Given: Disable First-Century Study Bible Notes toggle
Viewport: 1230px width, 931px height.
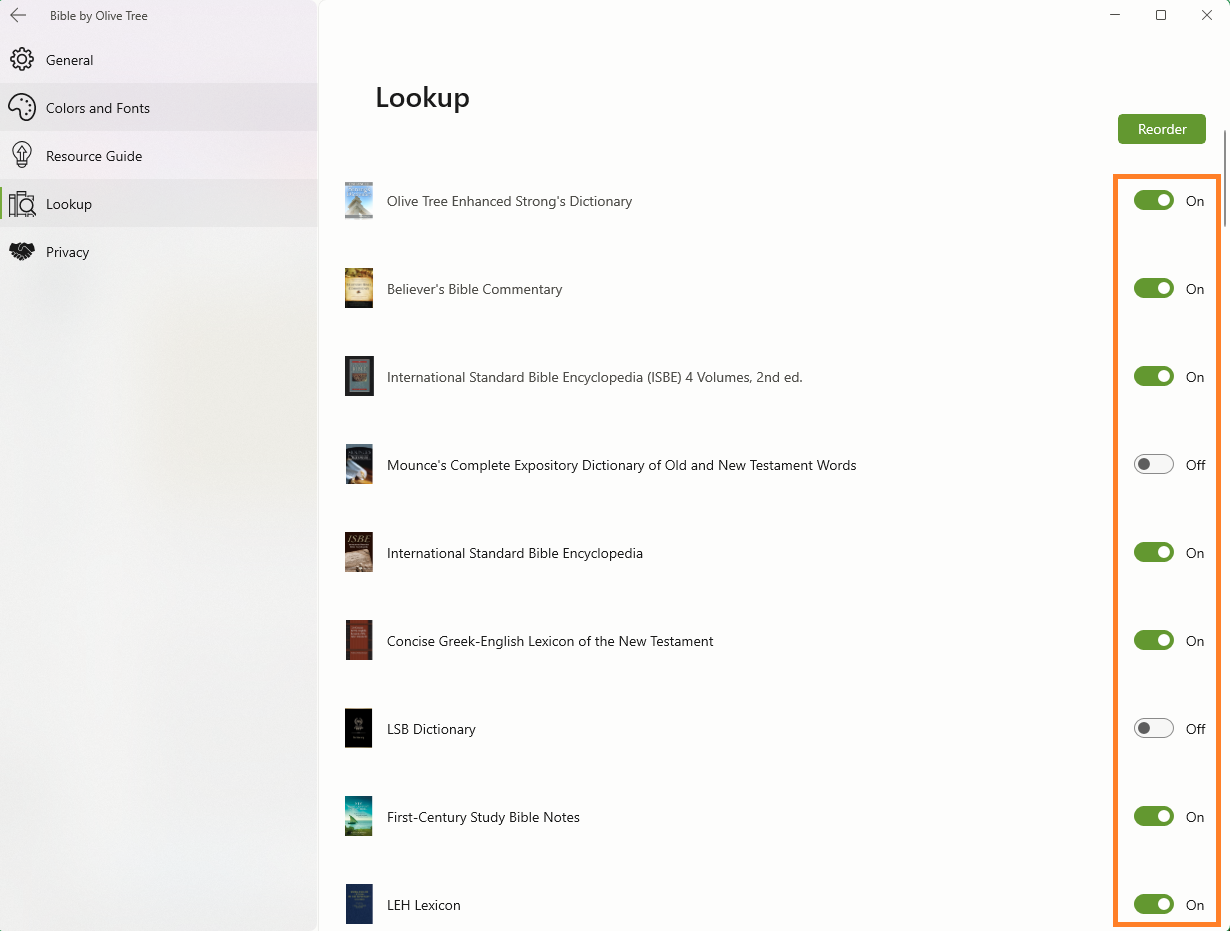Looking at the screenshot, I should 1154,817.
